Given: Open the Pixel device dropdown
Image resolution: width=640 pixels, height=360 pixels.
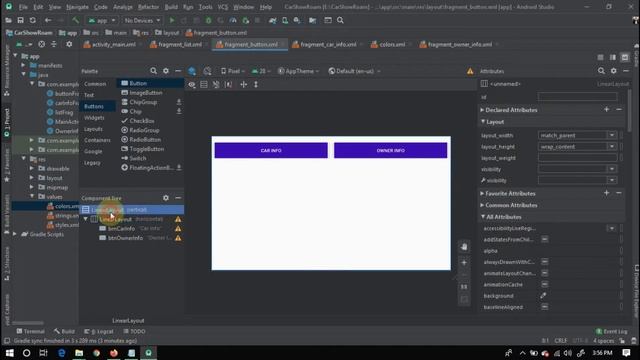Looking at the screenshot, I should click(x=233, y=71).
